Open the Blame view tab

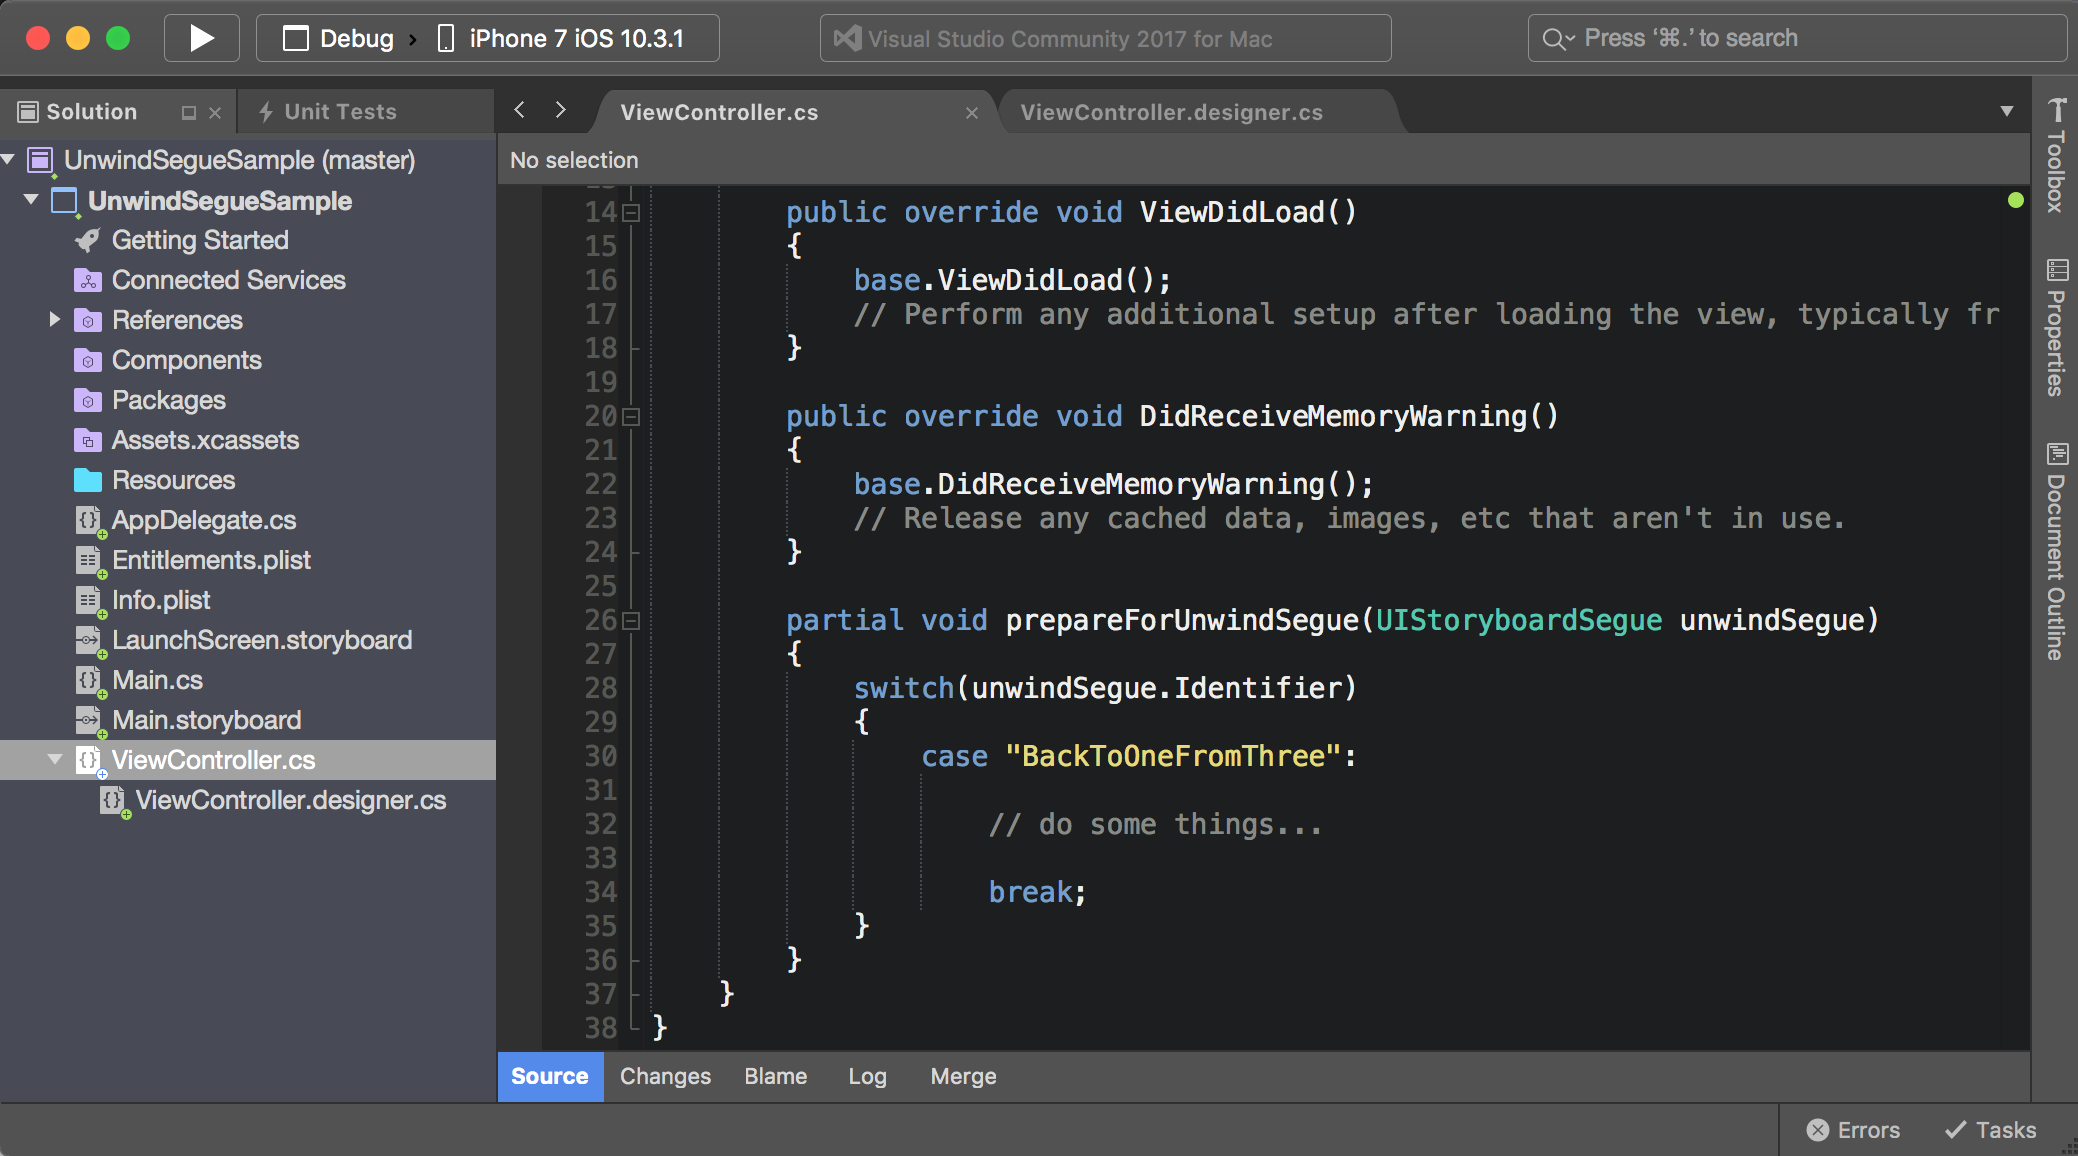[x=776, y=1076]
